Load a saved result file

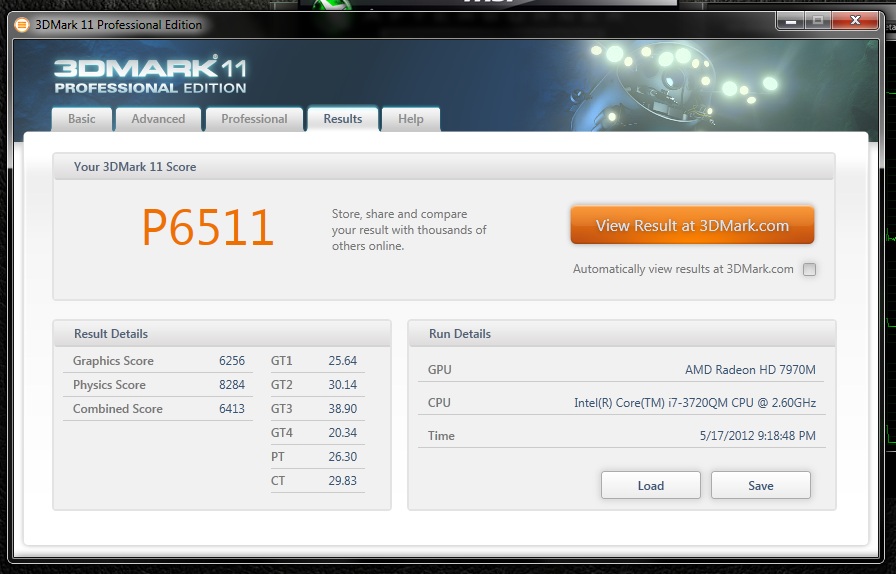651,485
